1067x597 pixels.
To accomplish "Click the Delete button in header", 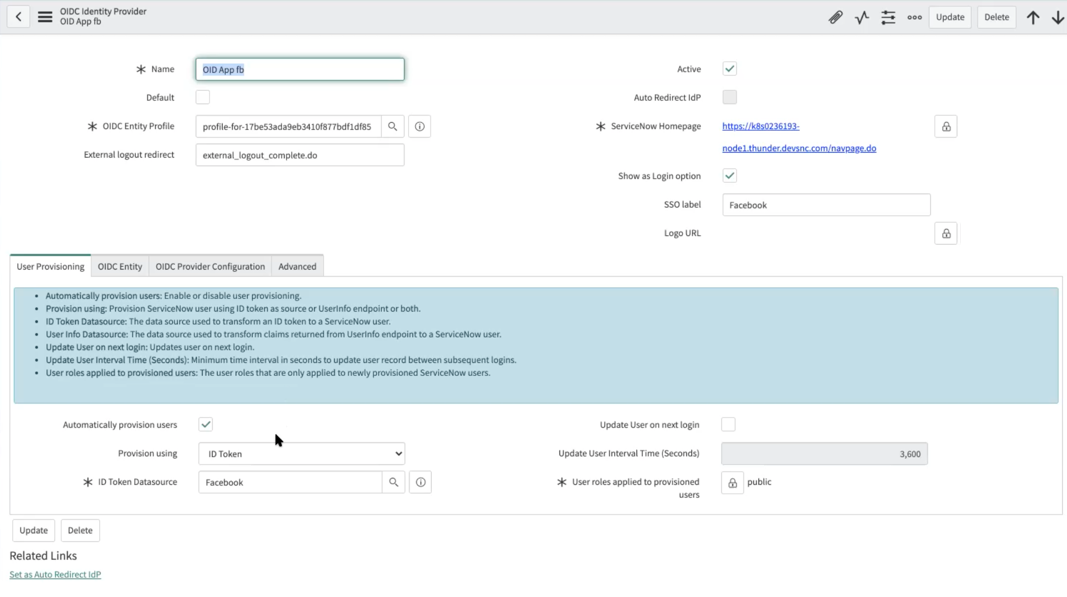I will coord(996,17).
